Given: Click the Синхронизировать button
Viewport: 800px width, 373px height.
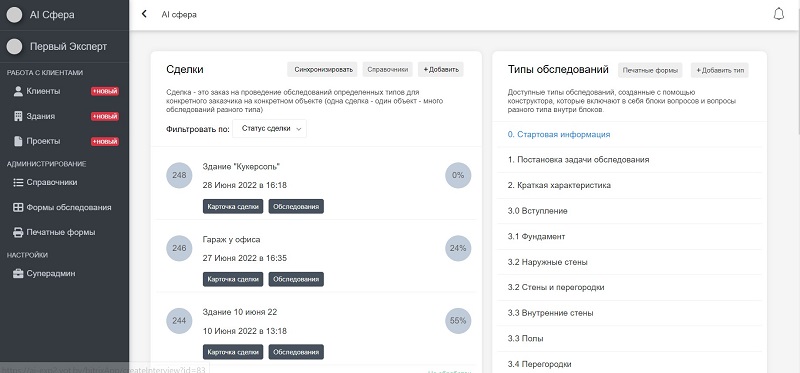Looking at the screenshot, I should 323,70.
